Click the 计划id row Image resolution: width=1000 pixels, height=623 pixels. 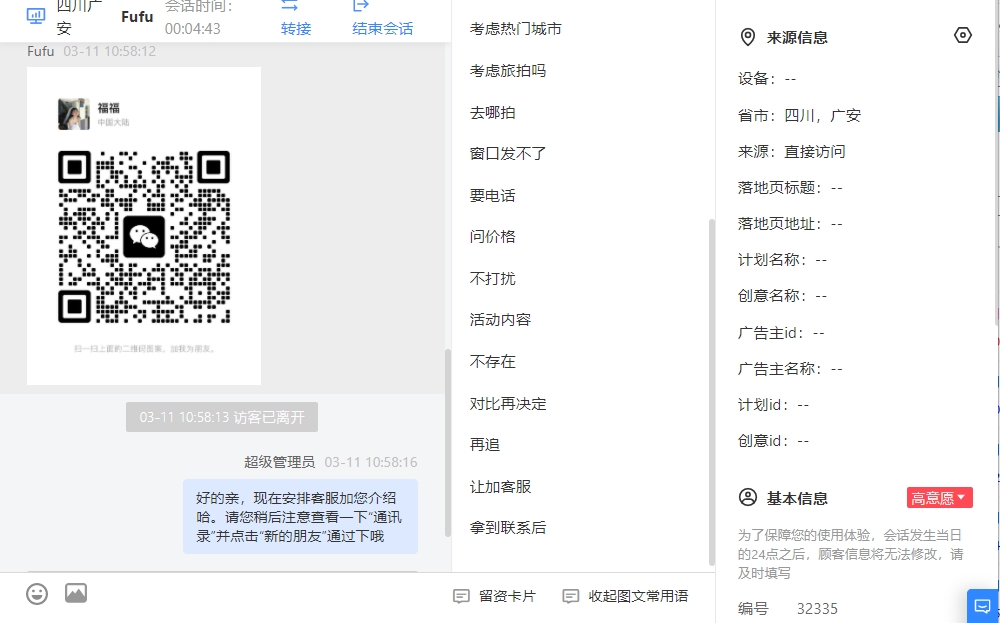tap(773, 405)
